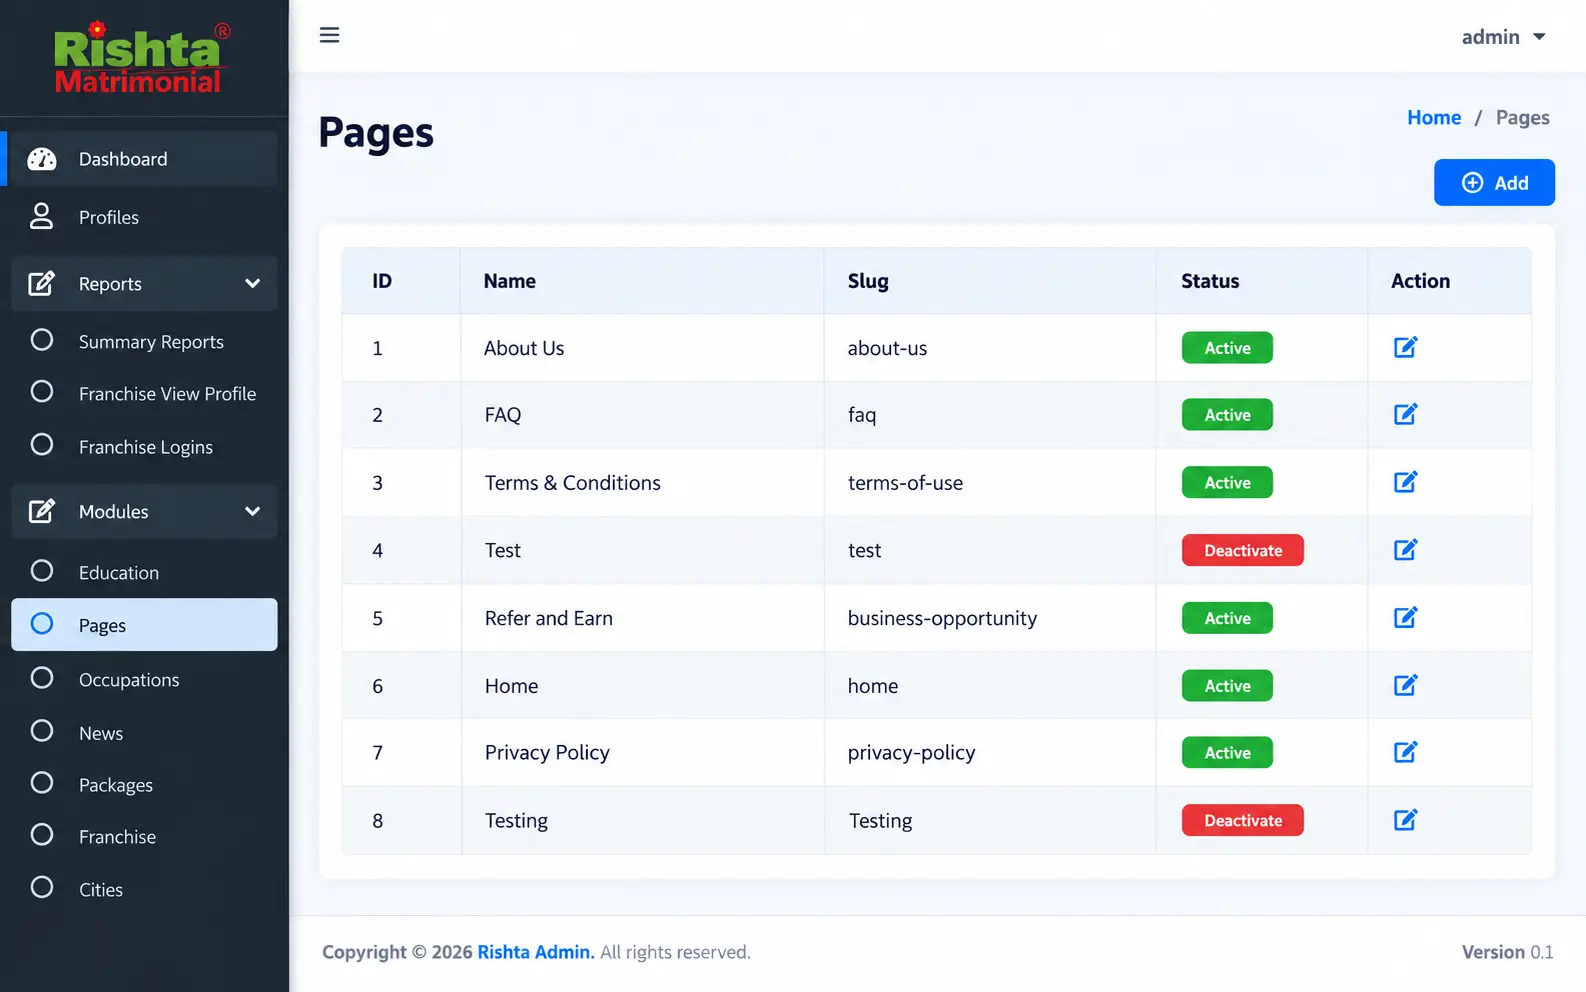The width and height of the screenshot is (1586, 992).
Task: Click the edit icon for About Us
Action: pos(1405,348)
